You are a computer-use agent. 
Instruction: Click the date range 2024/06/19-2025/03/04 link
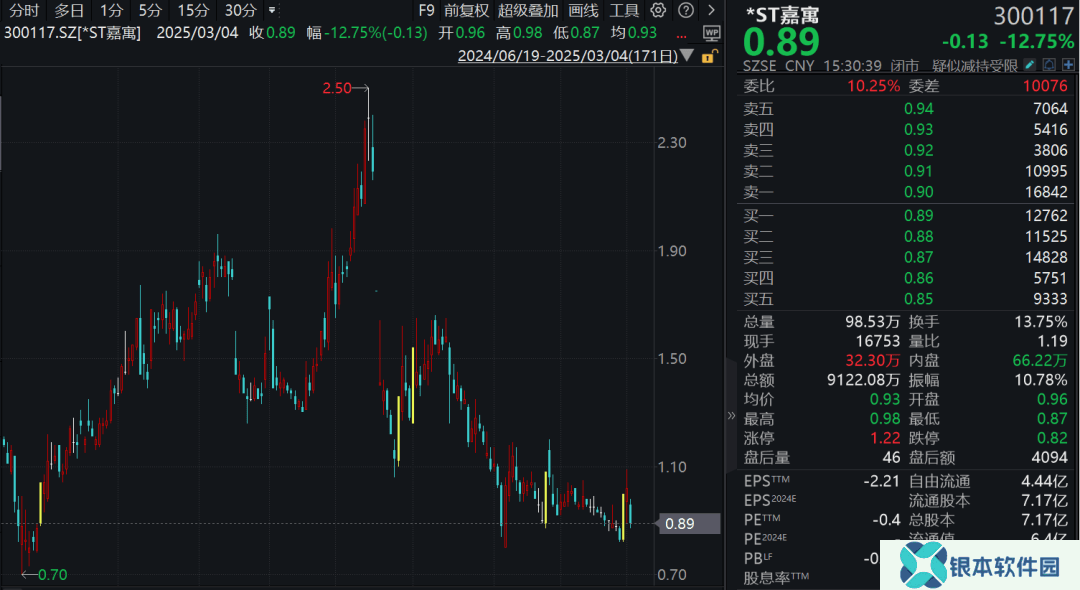[x=568, y=56]
